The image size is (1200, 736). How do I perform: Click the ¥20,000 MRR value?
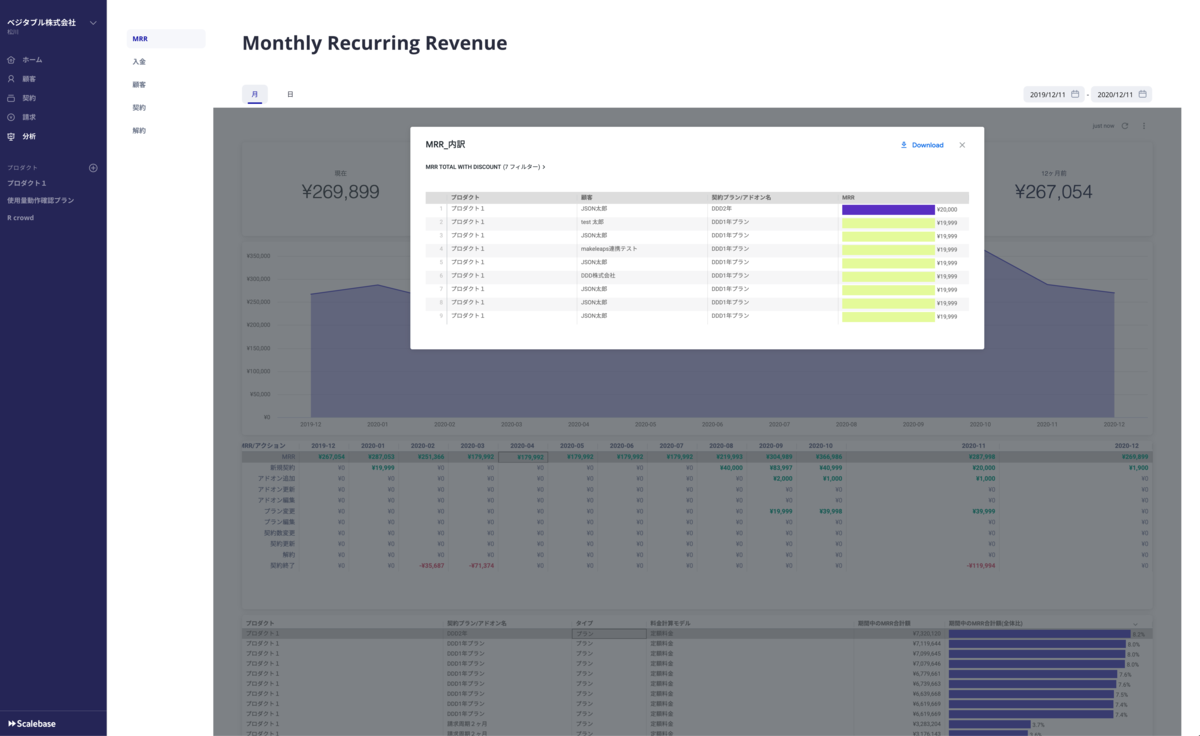[947, 210]
